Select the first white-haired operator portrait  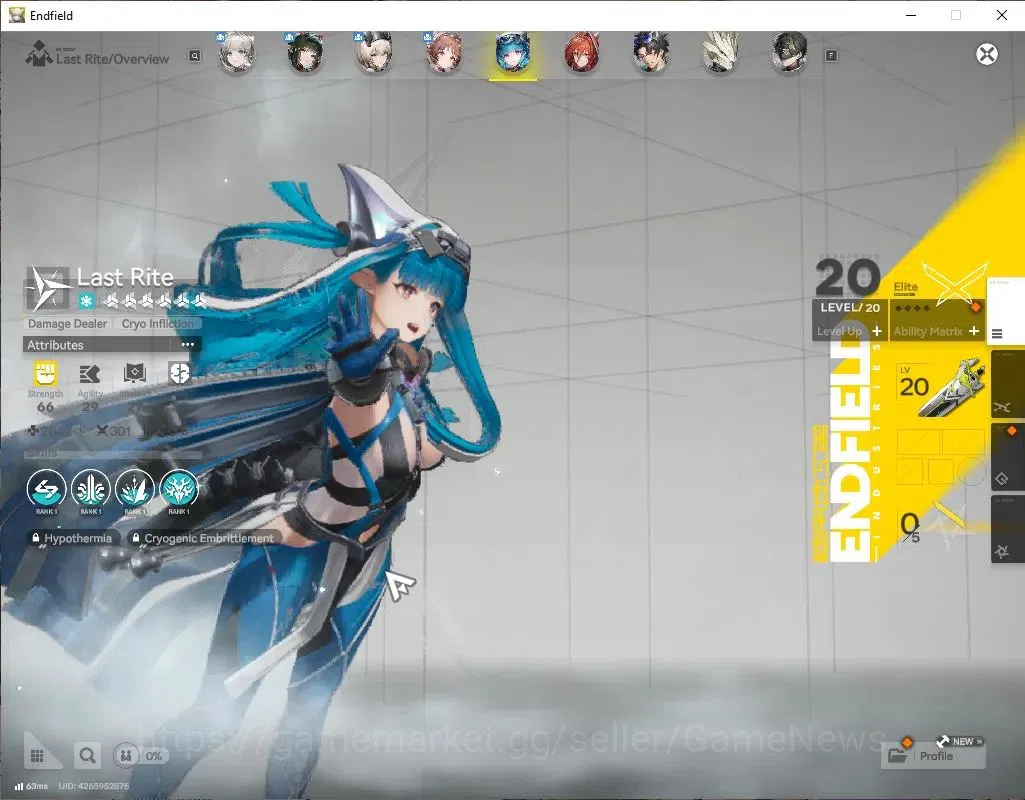pyautogui.click(x=236, y=52)
